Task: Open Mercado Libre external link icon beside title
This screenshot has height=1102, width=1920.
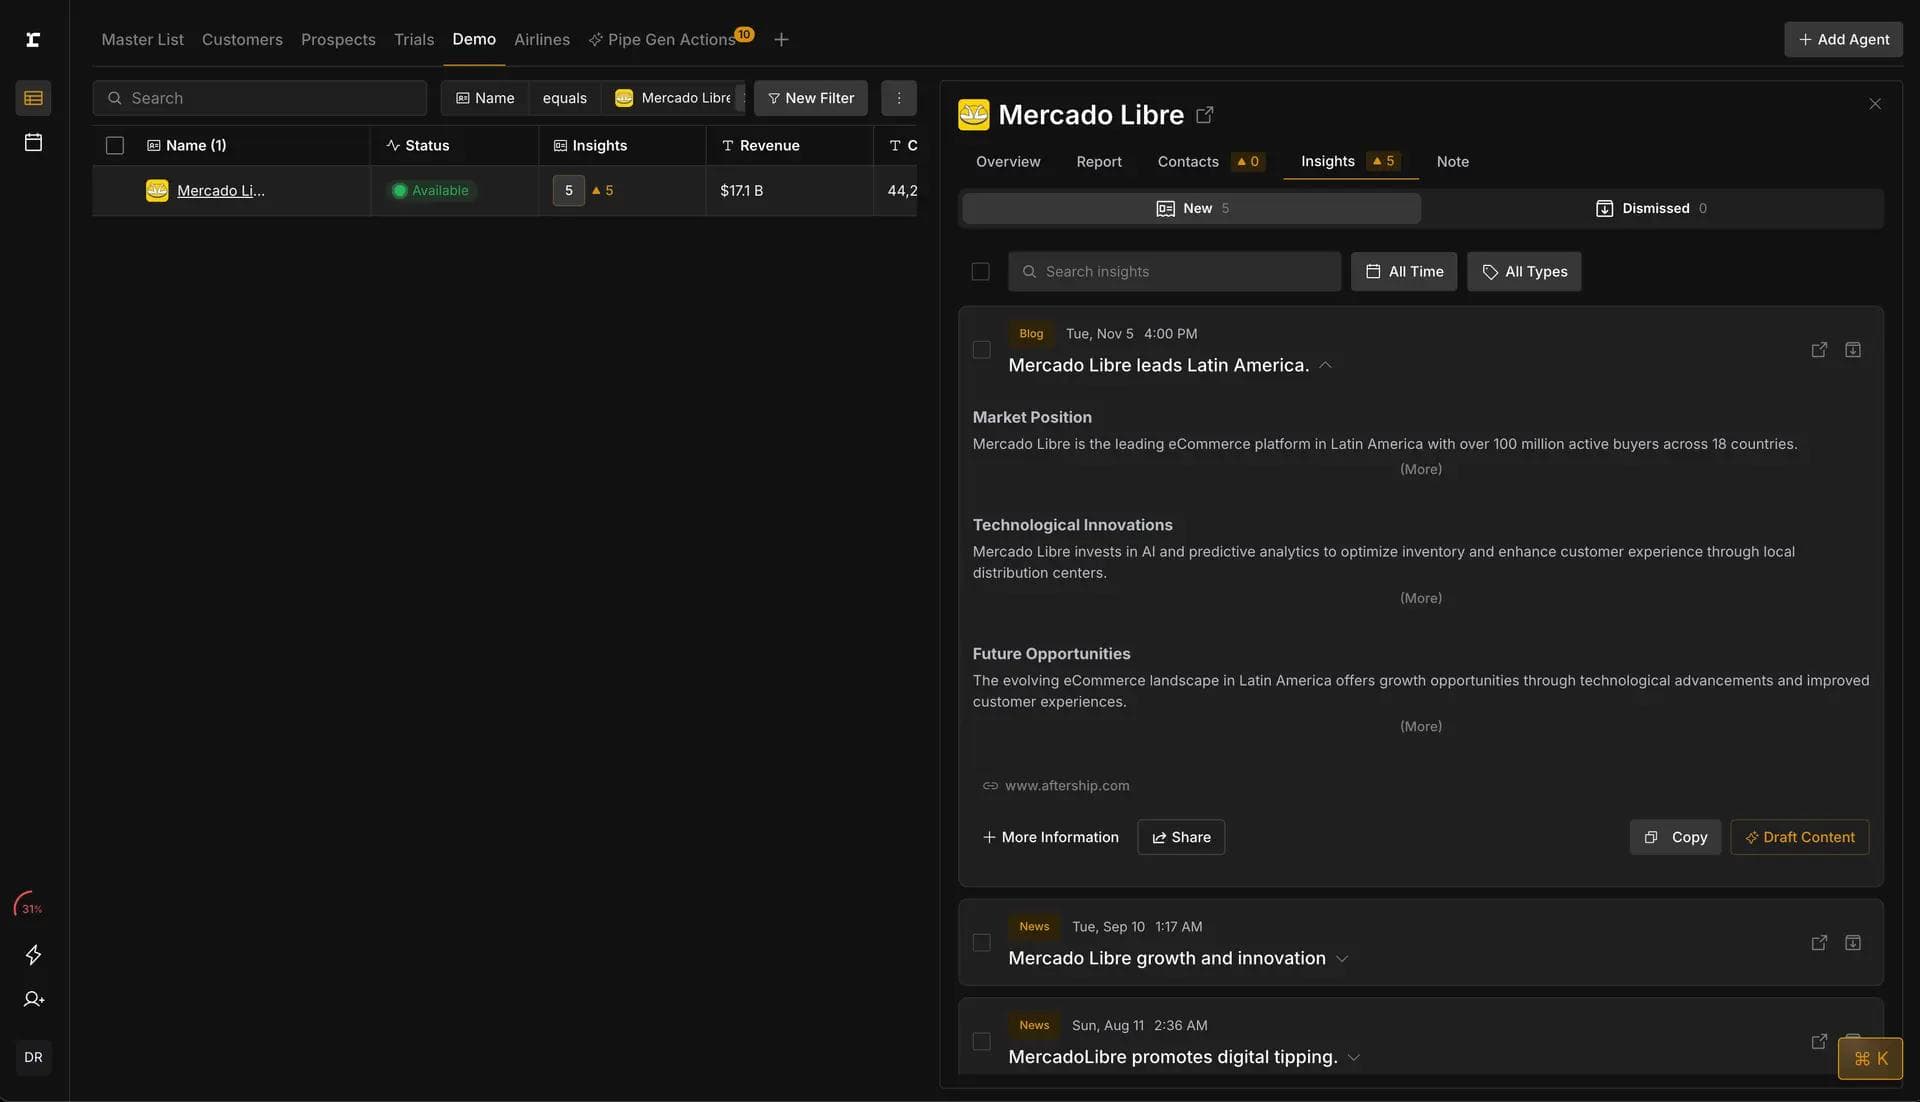Action: click(1205, 115)
